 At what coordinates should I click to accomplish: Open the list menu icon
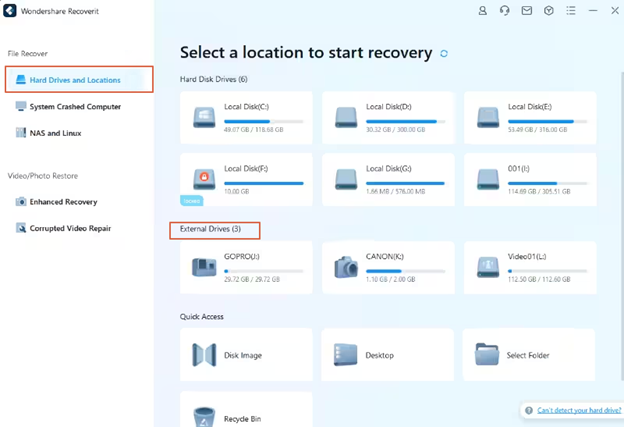(571, 11)
